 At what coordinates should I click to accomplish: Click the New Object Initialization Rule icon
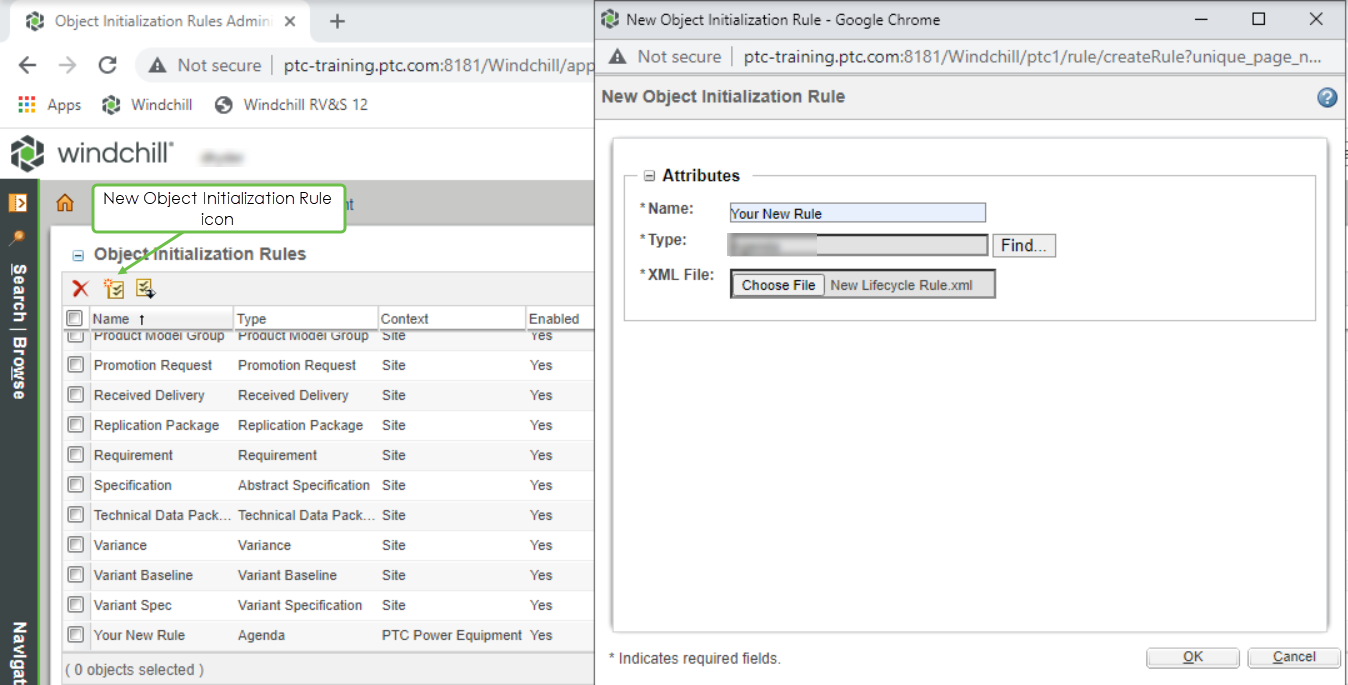114,288
